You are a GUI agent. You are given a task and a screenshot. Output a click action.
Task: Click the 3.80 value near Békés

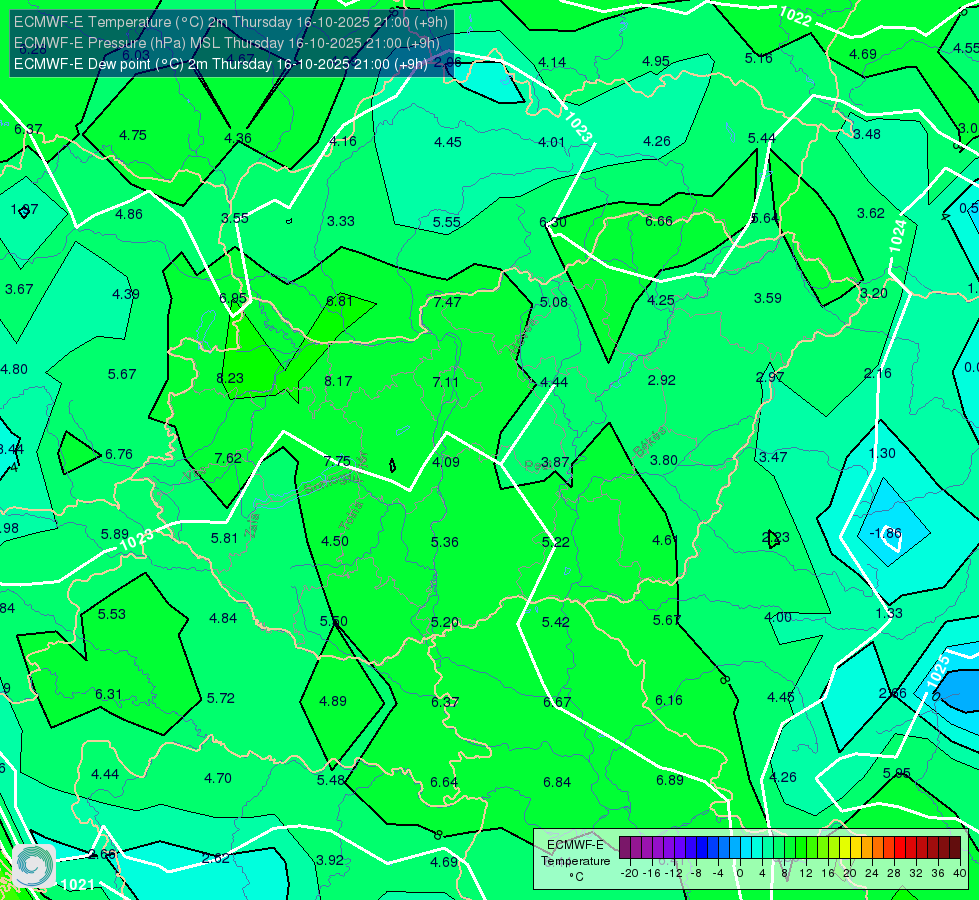tap(664, 460)
